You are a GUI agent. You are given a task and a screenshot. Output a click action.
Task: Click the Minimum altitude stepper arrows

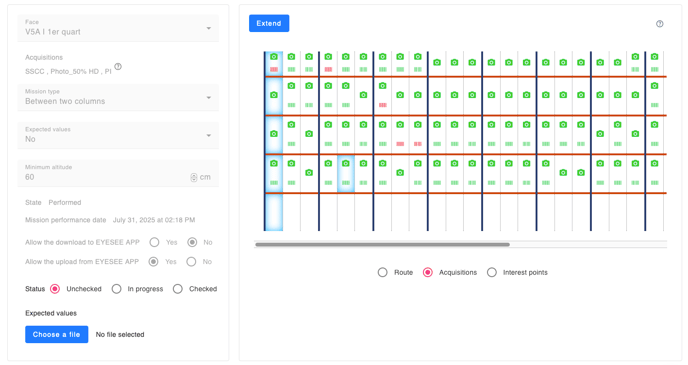point(194,177)
